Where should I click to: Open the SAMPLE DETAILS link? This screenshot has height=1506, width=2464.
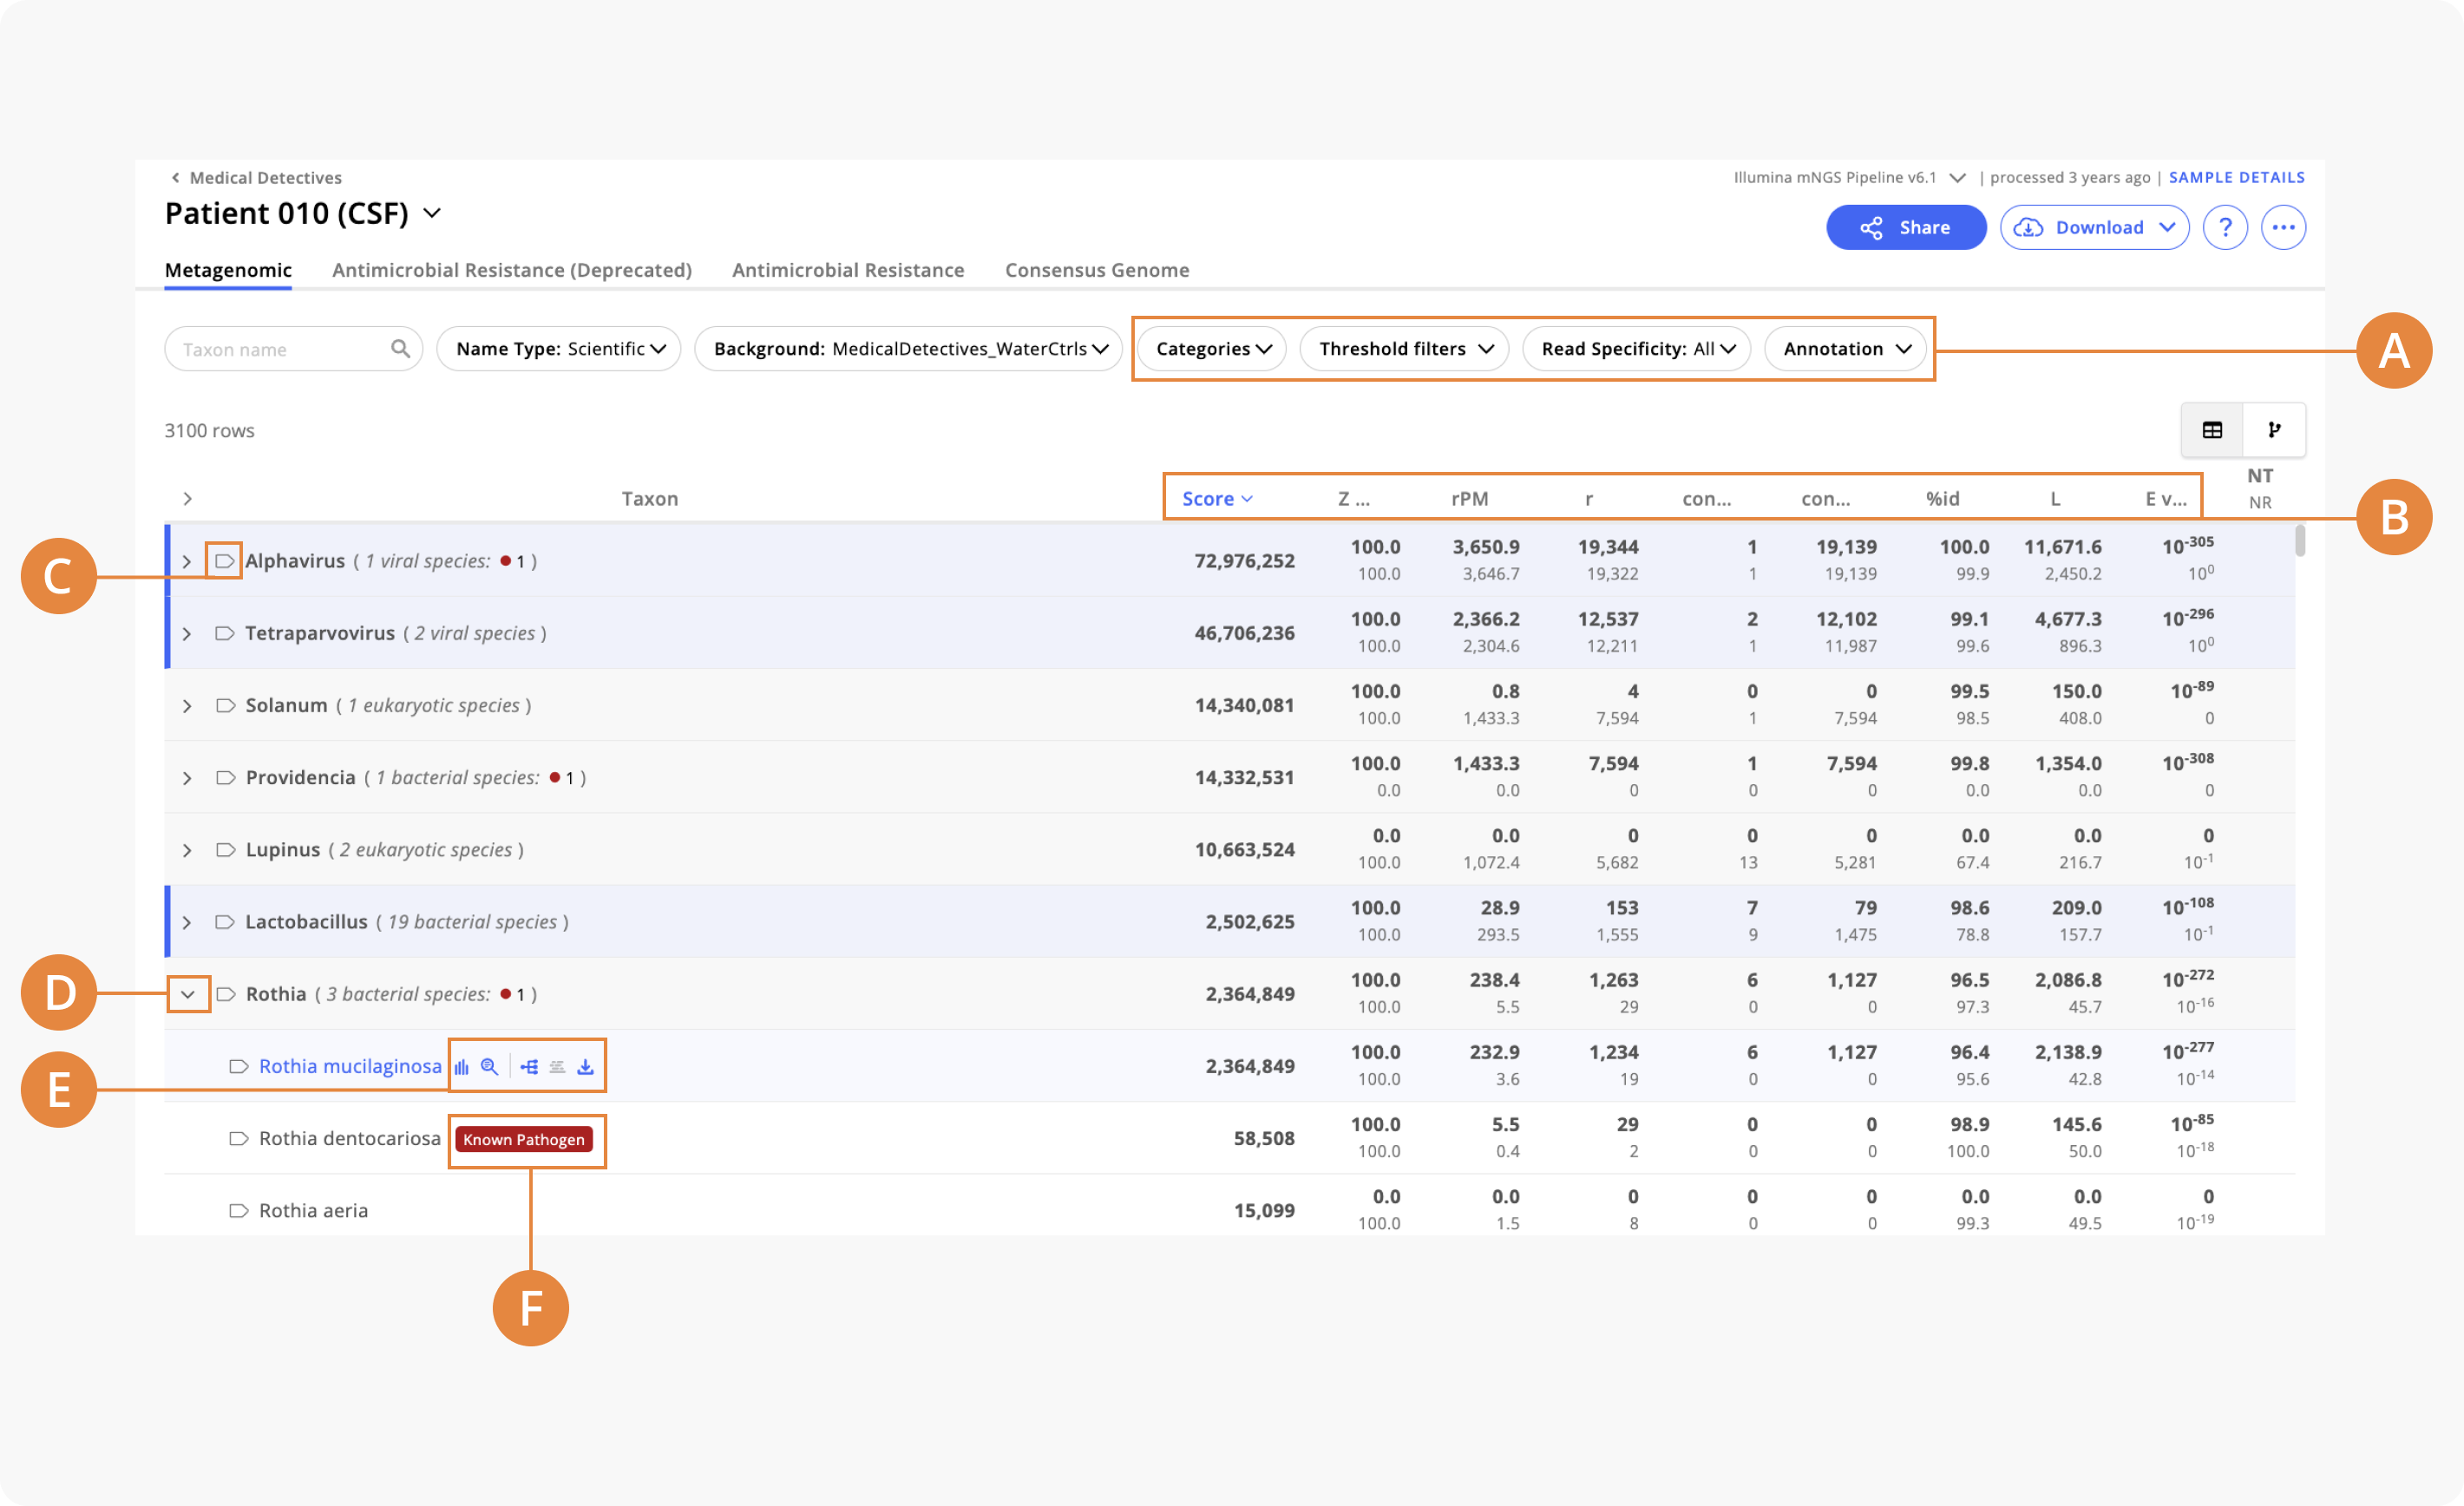click(x=2237, y=177)
